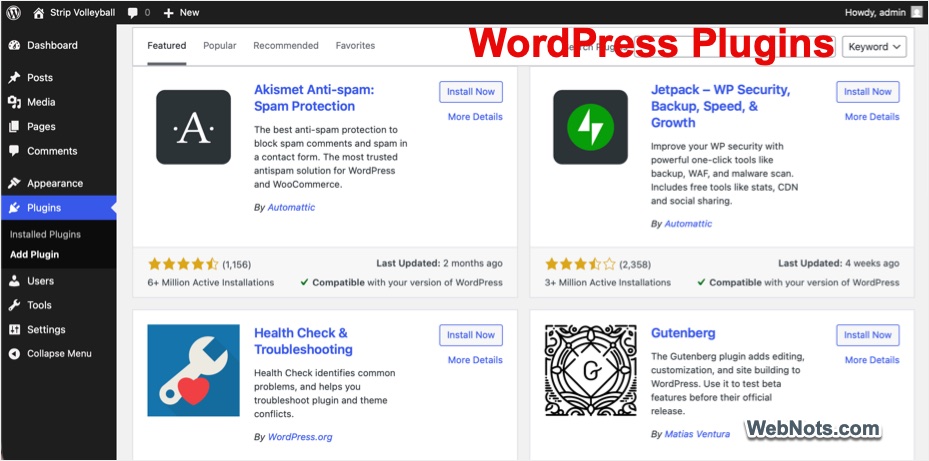Switch to the Recommended tab
The height and width of the screenshot is (461, 929).
click(286, 46)
